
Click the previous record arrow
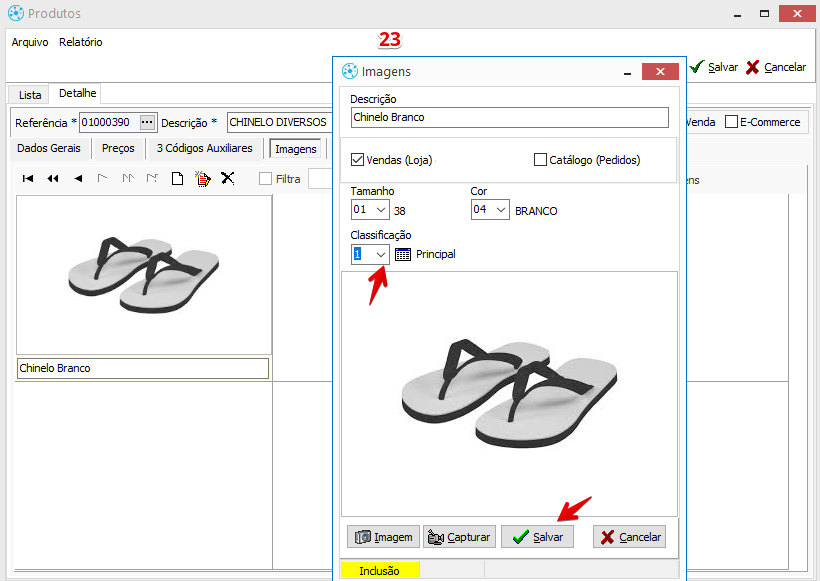tap(78, 179)
